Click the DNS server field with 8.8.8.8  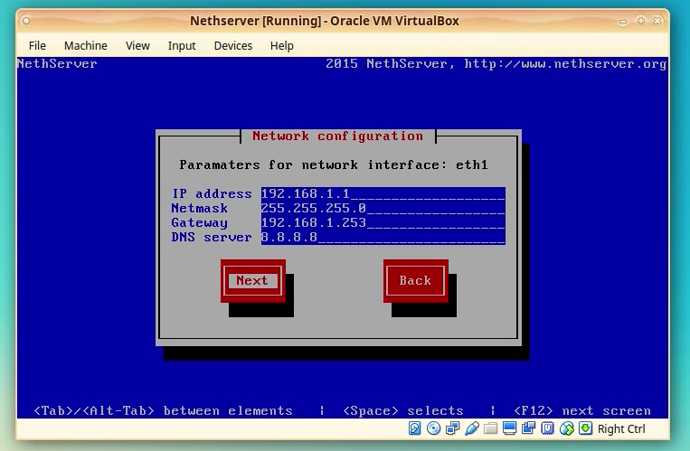[x=383, y=237]
